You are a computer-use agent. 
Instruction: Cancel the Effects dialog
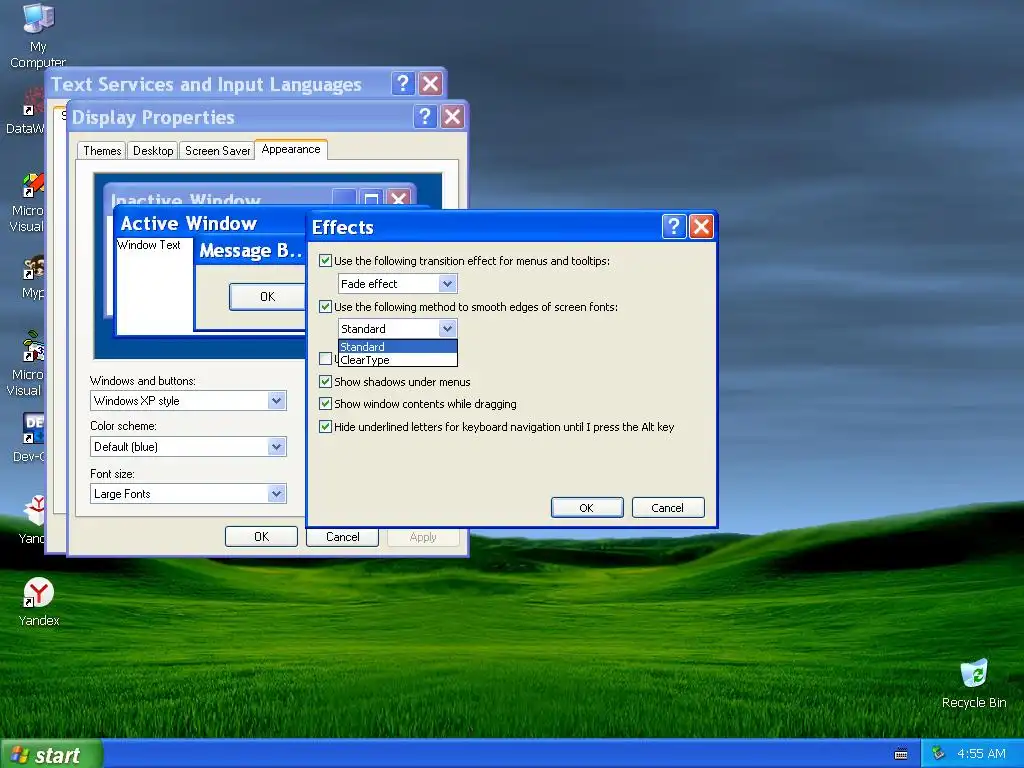click(x=667, y=507)
